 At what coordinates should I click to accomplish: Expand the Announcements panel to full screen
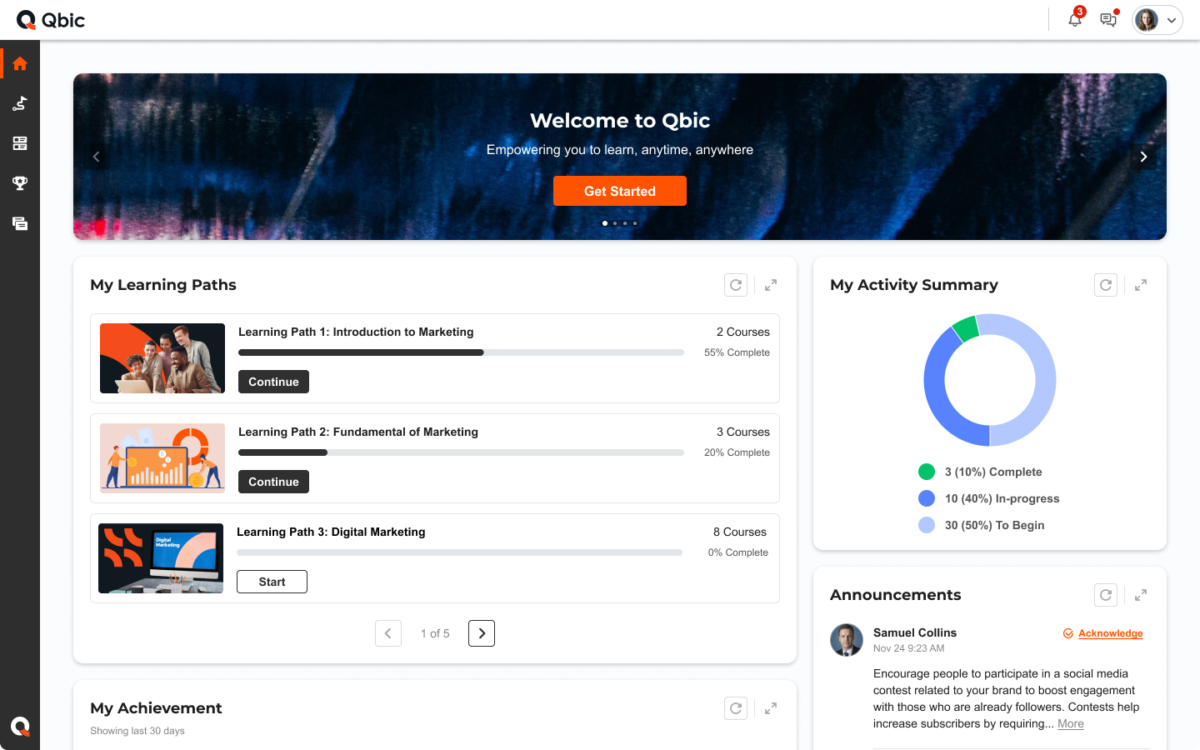pos(1140,594)
